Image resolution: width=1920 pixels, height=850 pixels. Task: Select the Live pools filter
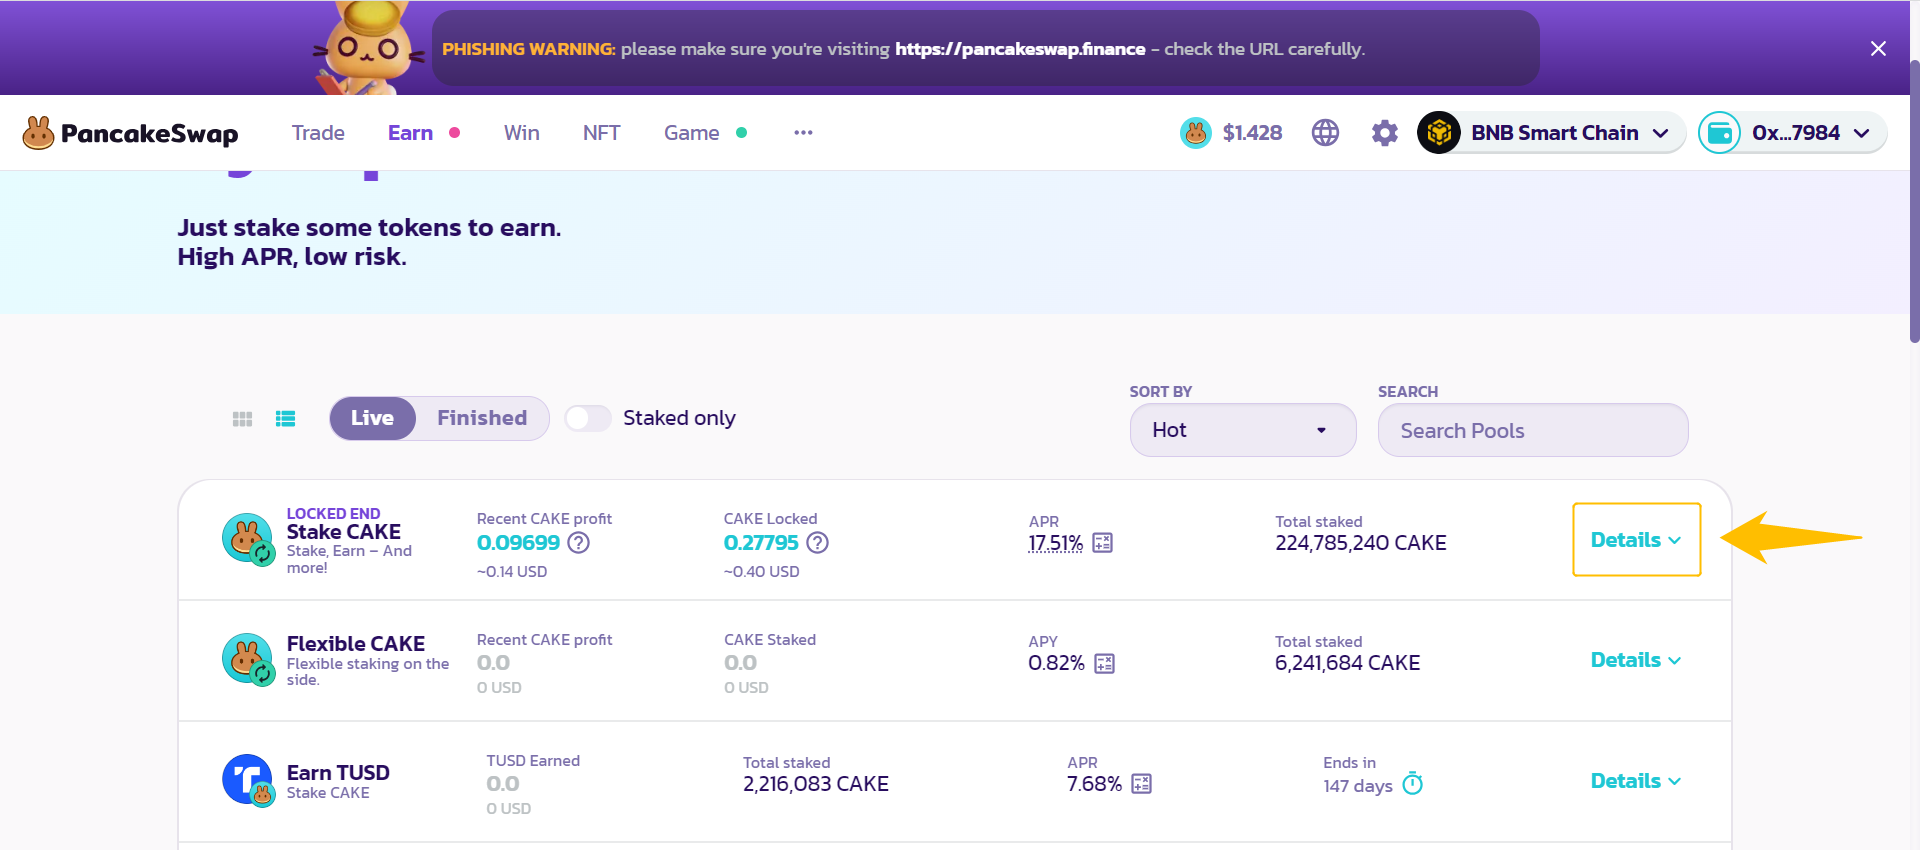click(372, 418)
